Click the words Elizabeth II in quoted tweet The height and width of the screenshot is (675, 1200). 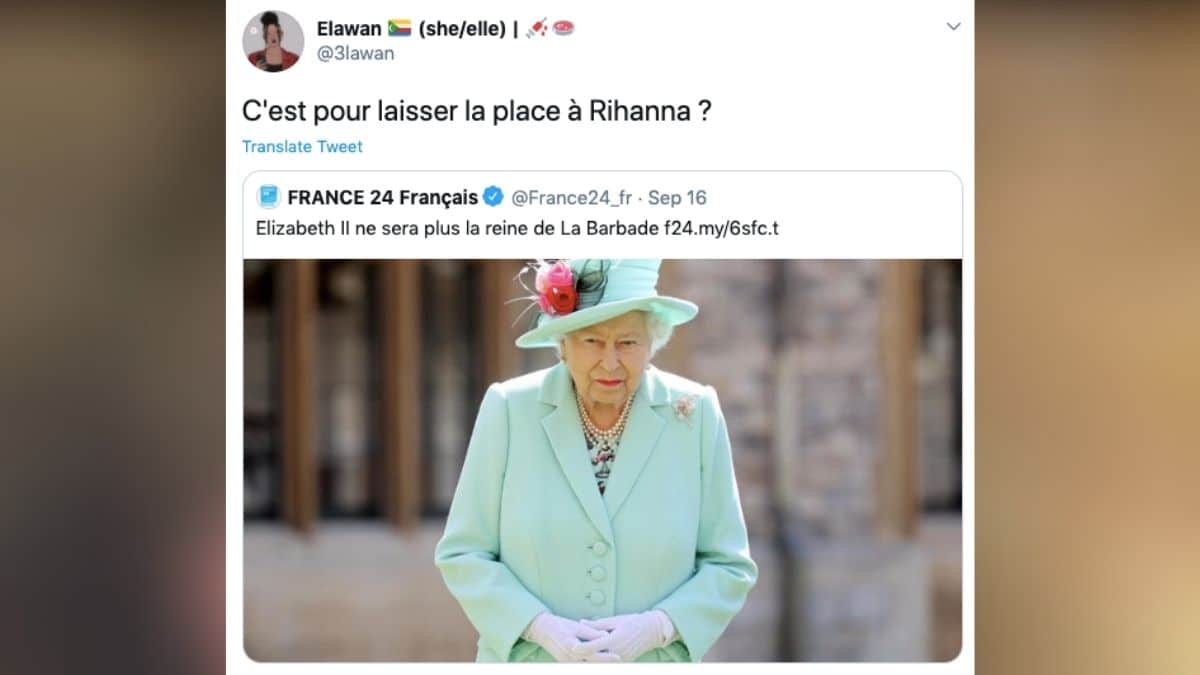pyautogui.click(x=296, y=227)
